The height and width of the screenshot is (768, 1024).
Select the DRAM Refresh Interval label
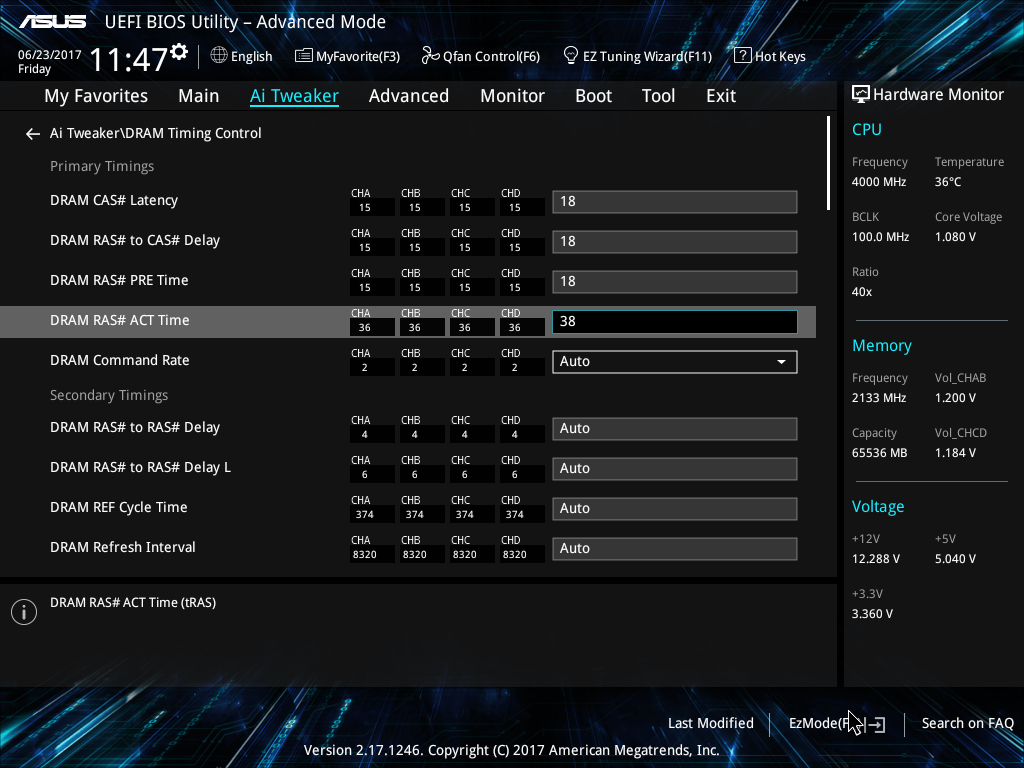[x=123, y=547]
